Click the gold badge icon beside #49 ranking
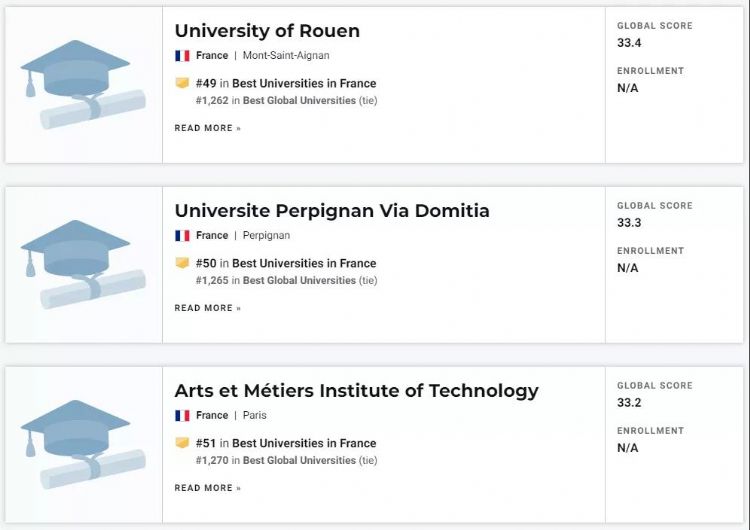The height and width of the screenshot is (530, 750). click(182, 83)
